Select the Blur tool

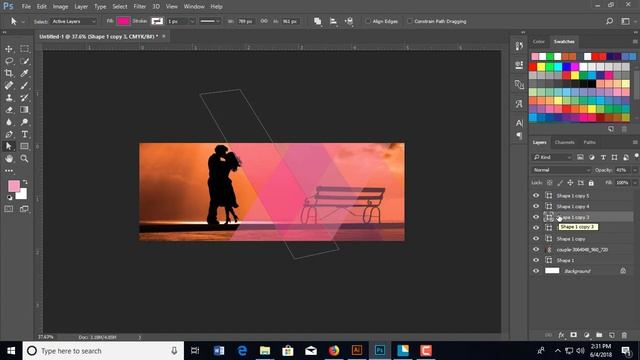pyautogui.click(x=9, y=122)
